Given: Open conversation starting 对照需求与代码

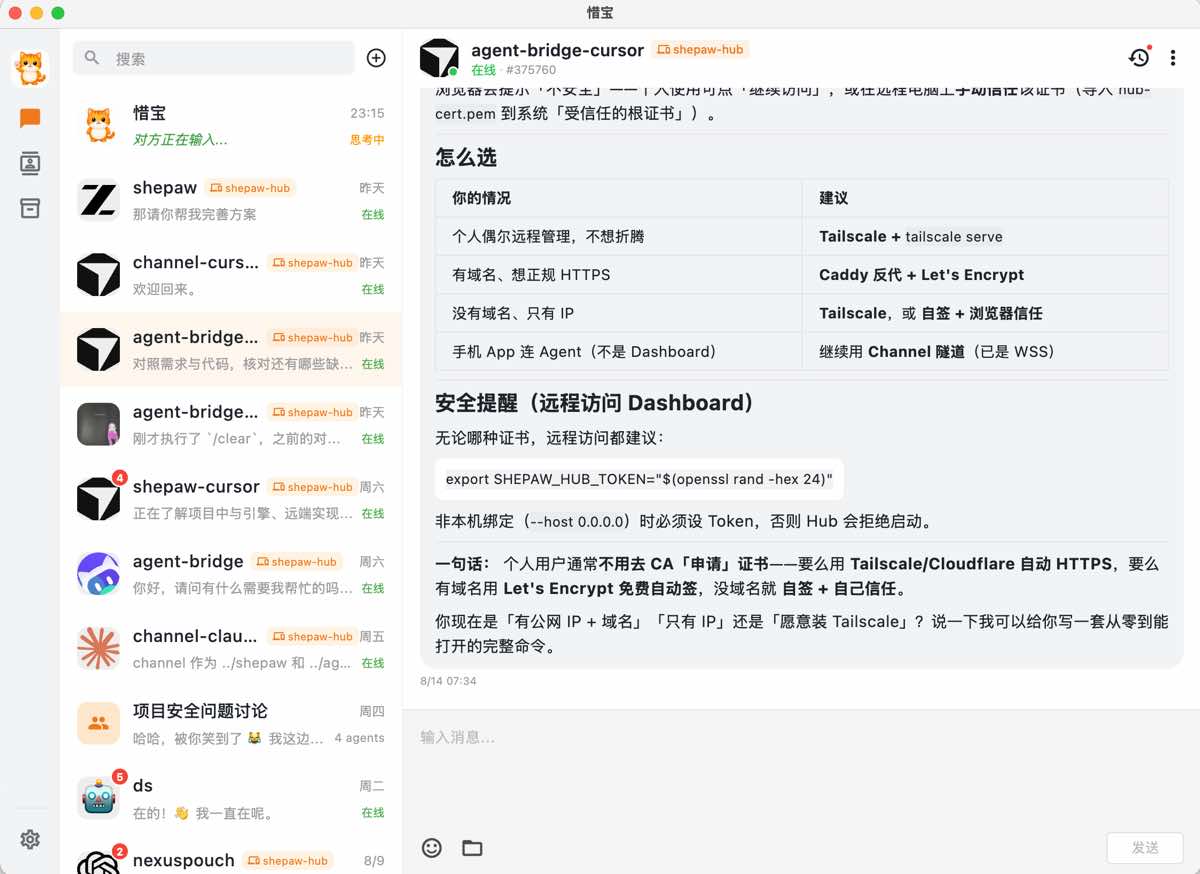Looking at the screenshot, I should coord(231,350).
